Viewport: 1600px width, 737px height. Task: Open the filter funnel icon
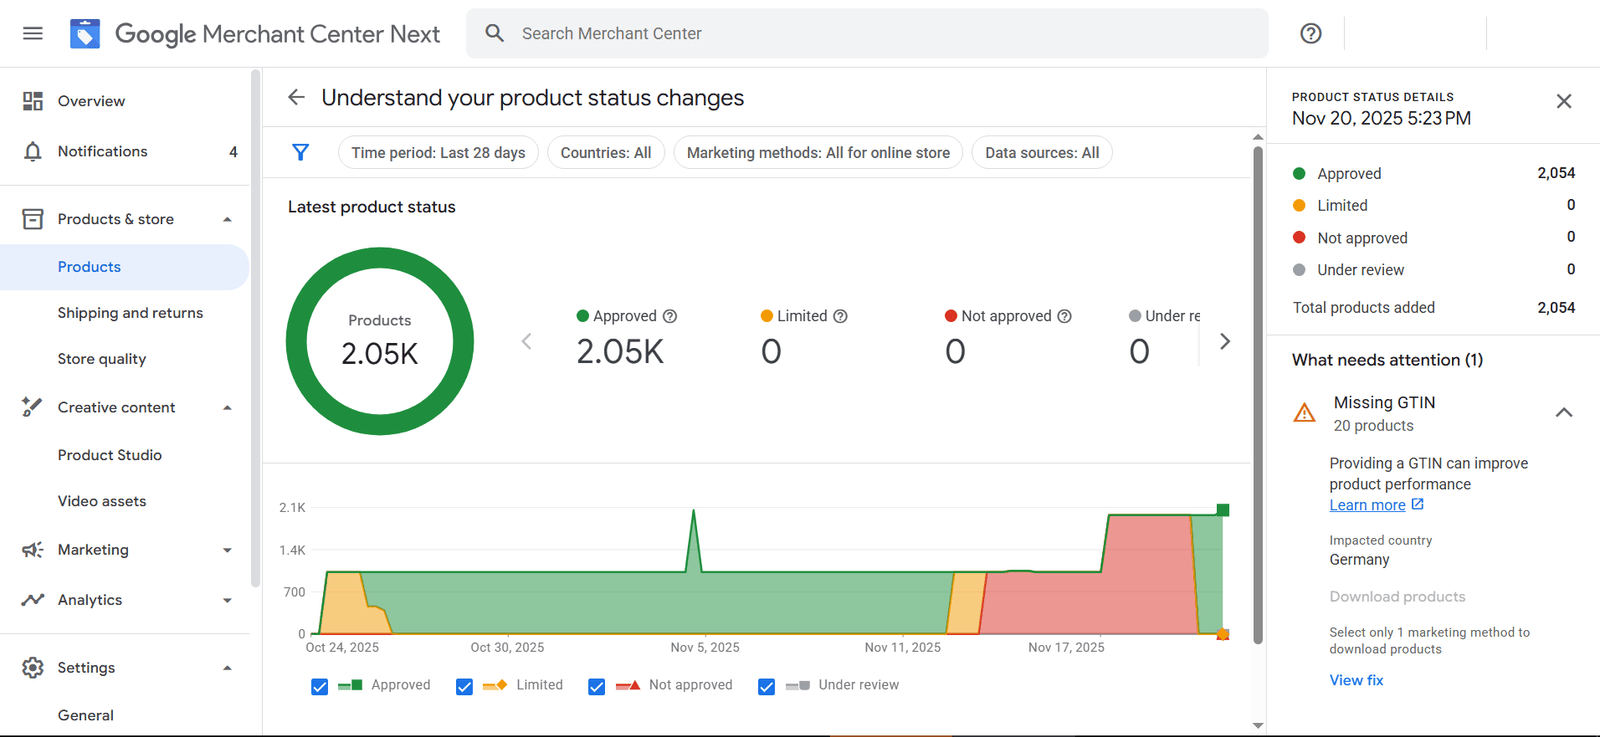pyautogui.click(x=300, y=152)
